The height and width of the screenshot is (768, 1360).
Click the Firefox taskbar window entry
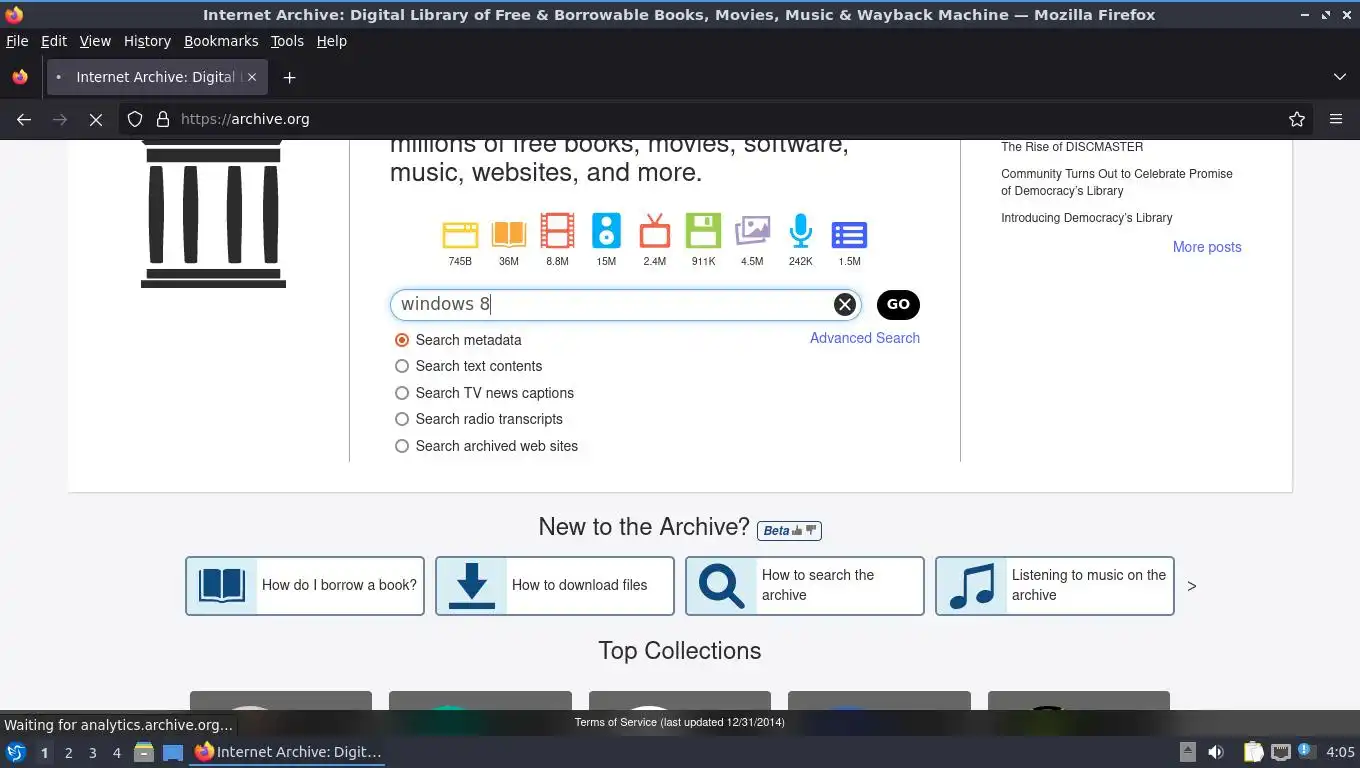point(288,752)
